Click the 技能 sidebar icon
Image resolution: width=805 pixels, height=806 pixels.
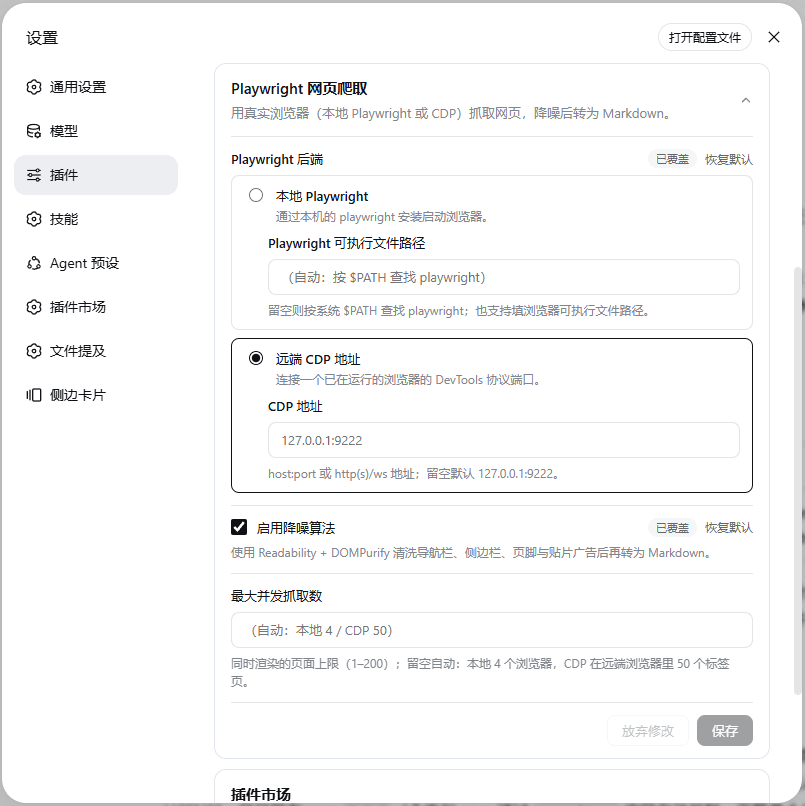click(x=34, y=219)
